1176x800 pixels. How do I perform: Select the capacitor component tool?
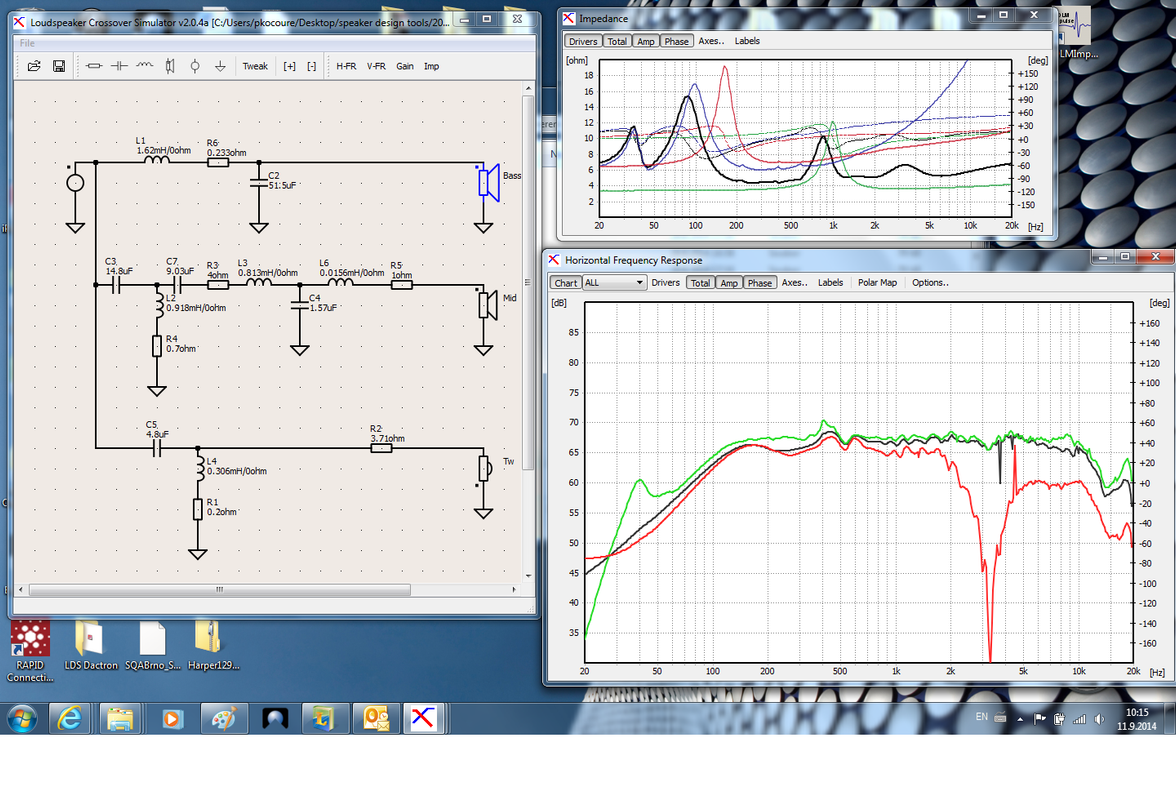tap(119, 66)
